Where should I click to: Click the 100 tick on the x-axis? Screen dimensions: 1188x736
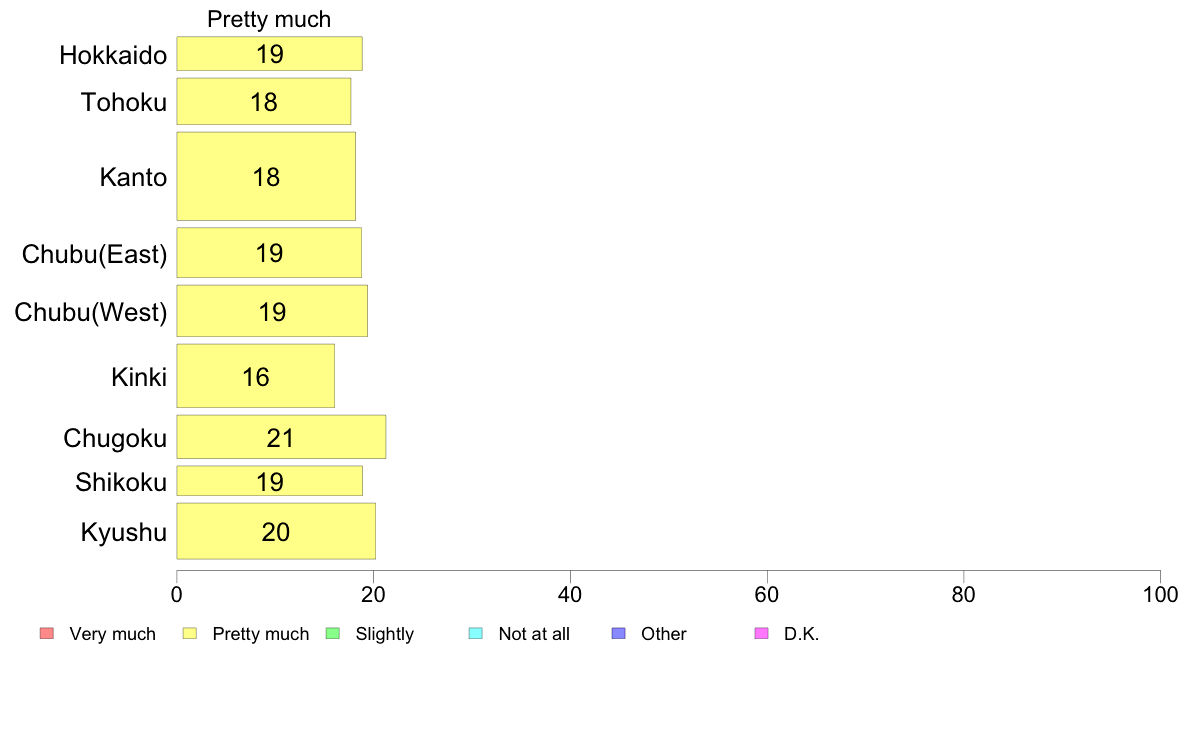1159,594
